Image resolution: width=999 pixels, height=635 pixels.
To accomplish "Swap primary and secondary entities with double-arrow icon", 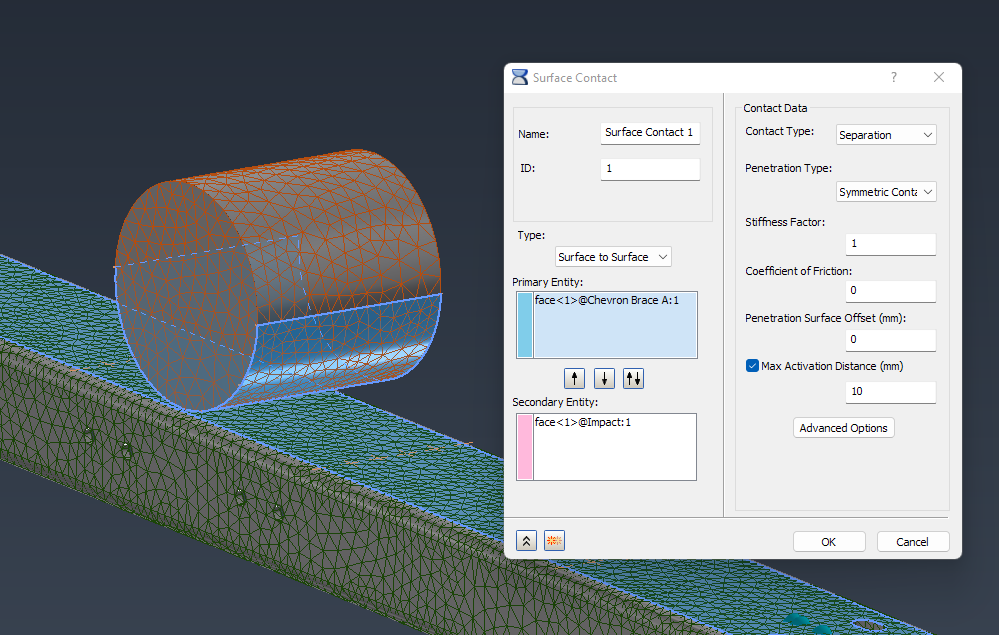I will point(633,378).
